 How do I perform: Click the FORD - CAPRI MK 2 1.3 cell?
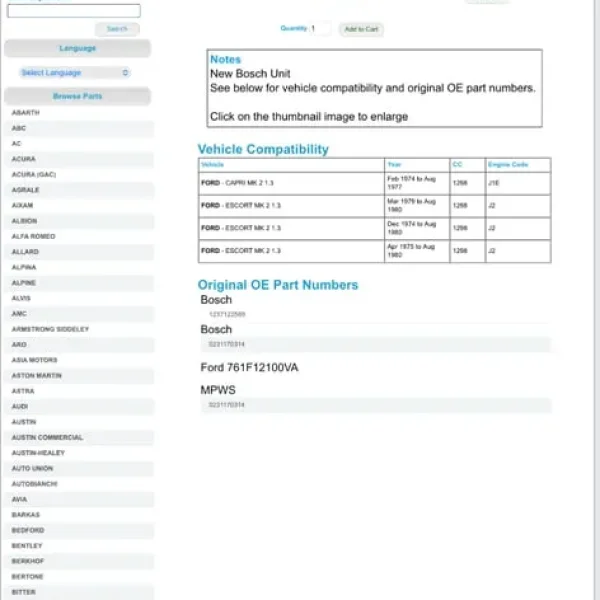[291, 183]
